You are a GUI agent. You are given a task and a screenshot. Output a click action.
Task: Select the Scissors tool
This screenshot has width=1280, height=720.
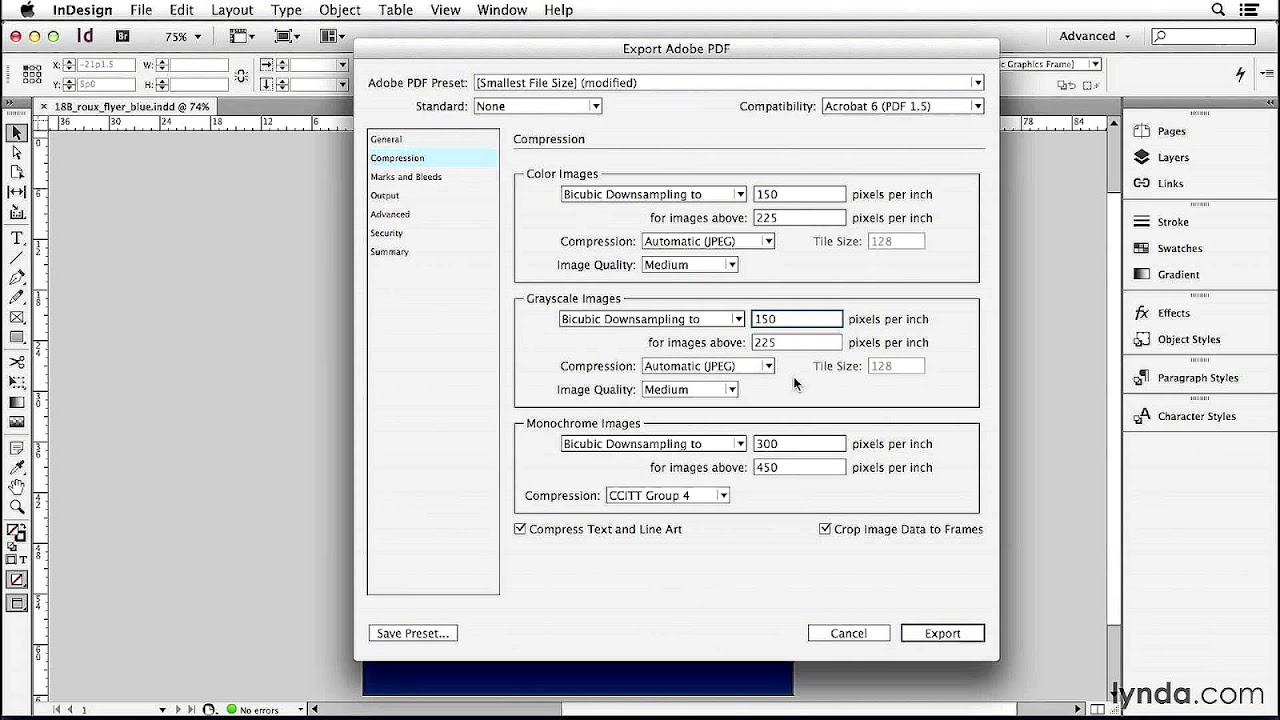[17, 362]
